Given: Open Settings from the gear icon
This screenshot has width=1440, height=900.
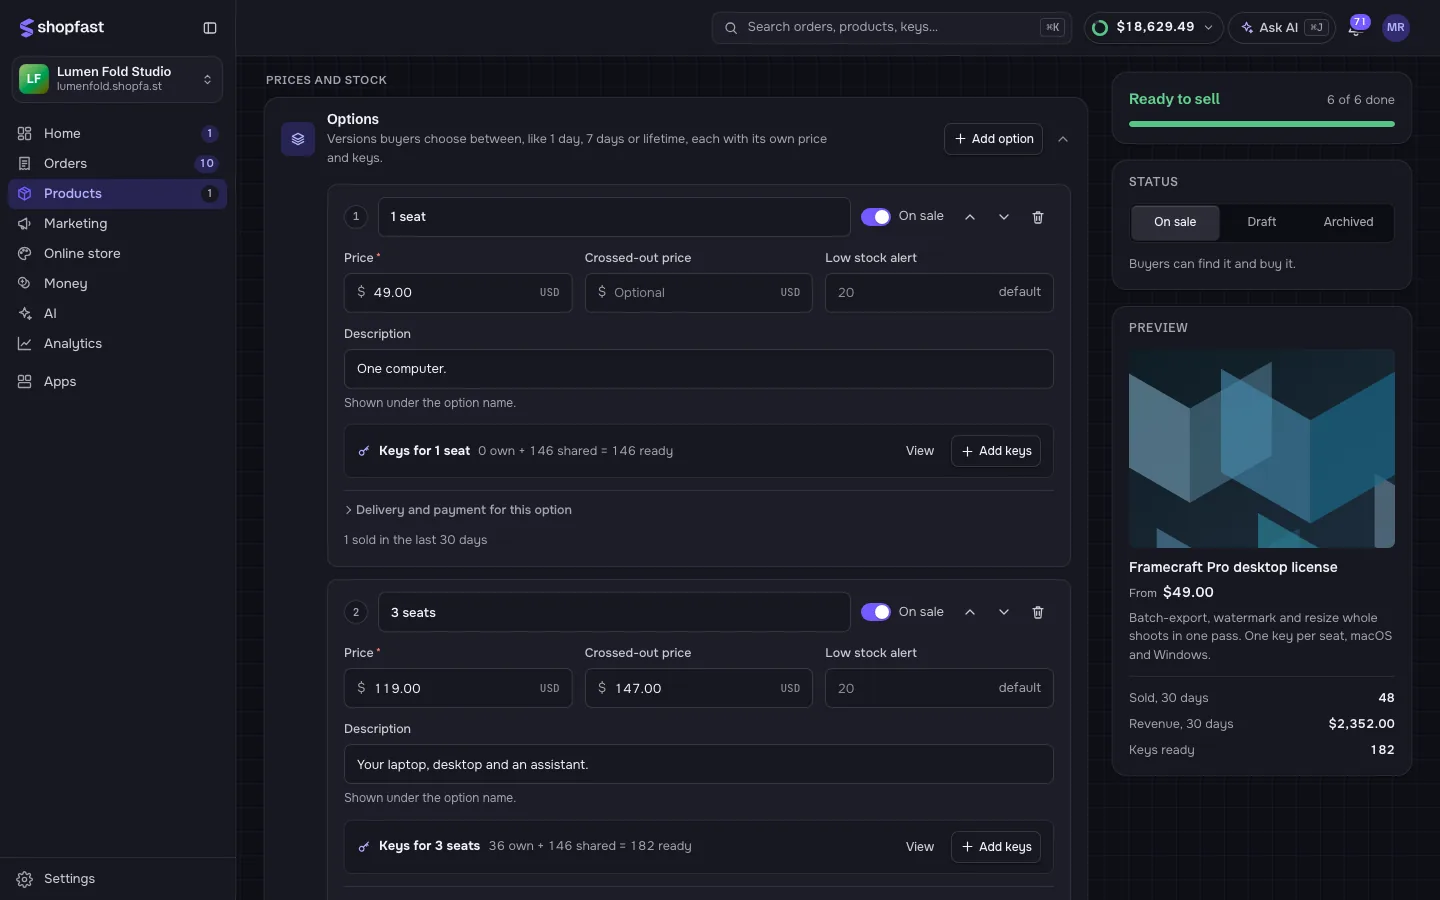Looking at the screenshot, I should pyautogui.click(x=25, y=879).
